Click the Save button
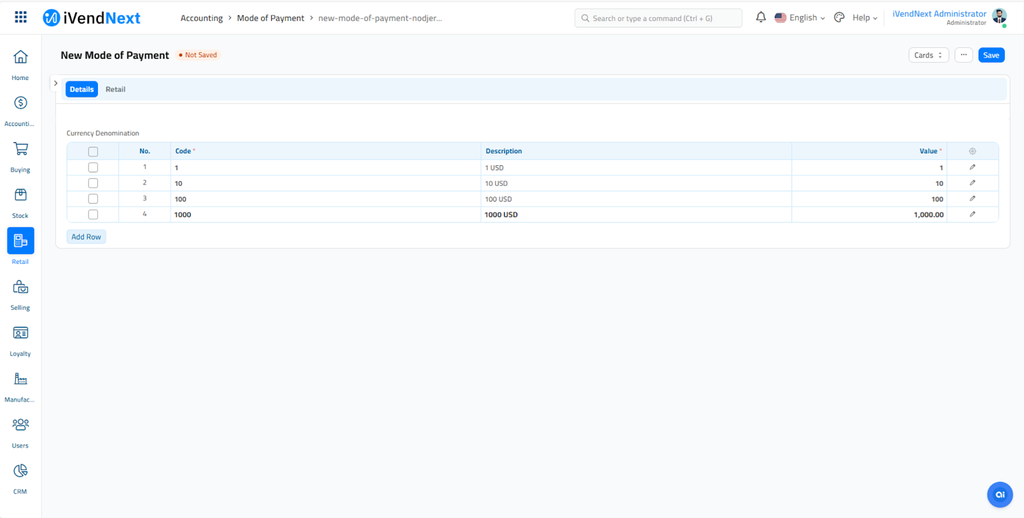Image resolution: width=1024 pixels, height=518 pixels. pos(991,55)
